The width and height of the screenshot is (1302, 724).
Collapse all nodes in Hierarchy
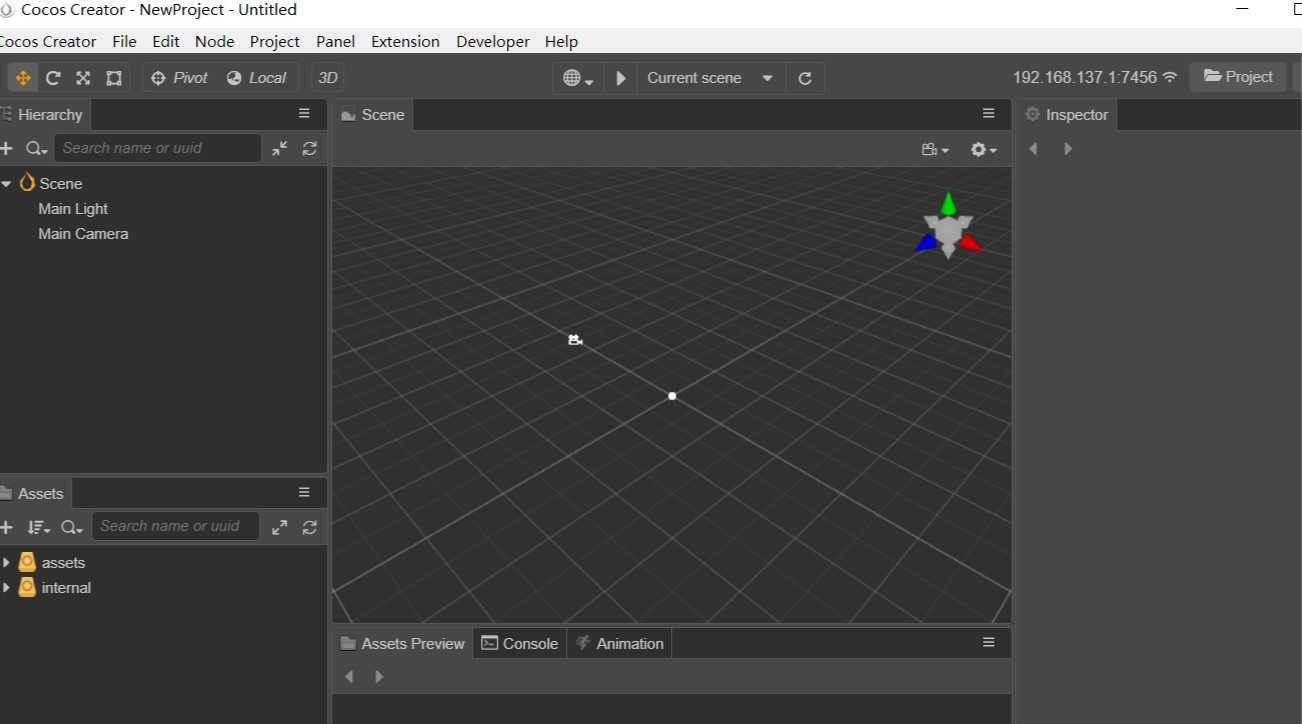pos(280,148)
